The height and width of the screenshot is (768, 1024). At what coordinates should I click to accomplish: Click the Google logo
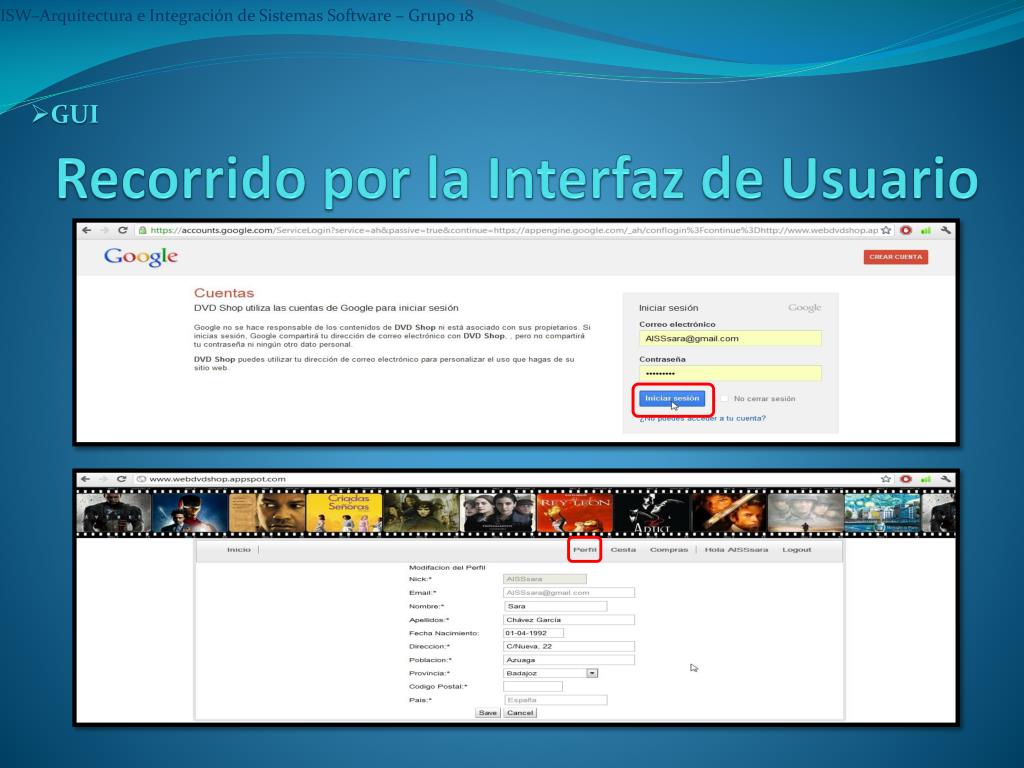pos(140,257)
